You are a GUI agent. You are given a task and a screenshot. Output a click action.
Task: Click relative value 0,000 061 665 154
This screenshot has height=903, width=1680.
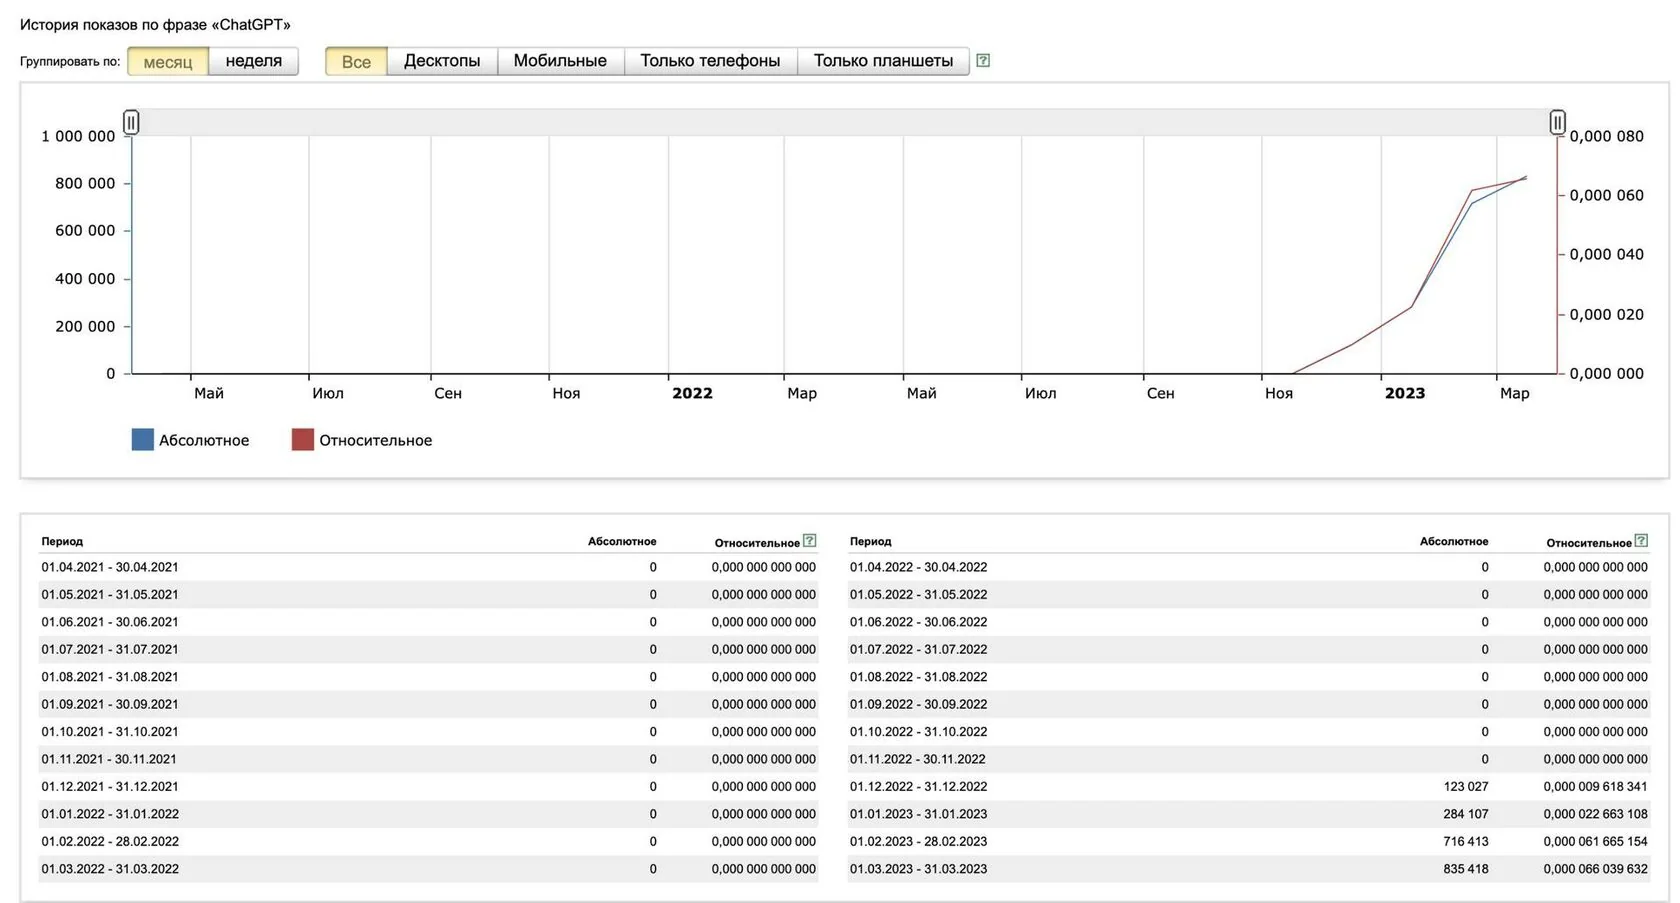click(1595, 842)
